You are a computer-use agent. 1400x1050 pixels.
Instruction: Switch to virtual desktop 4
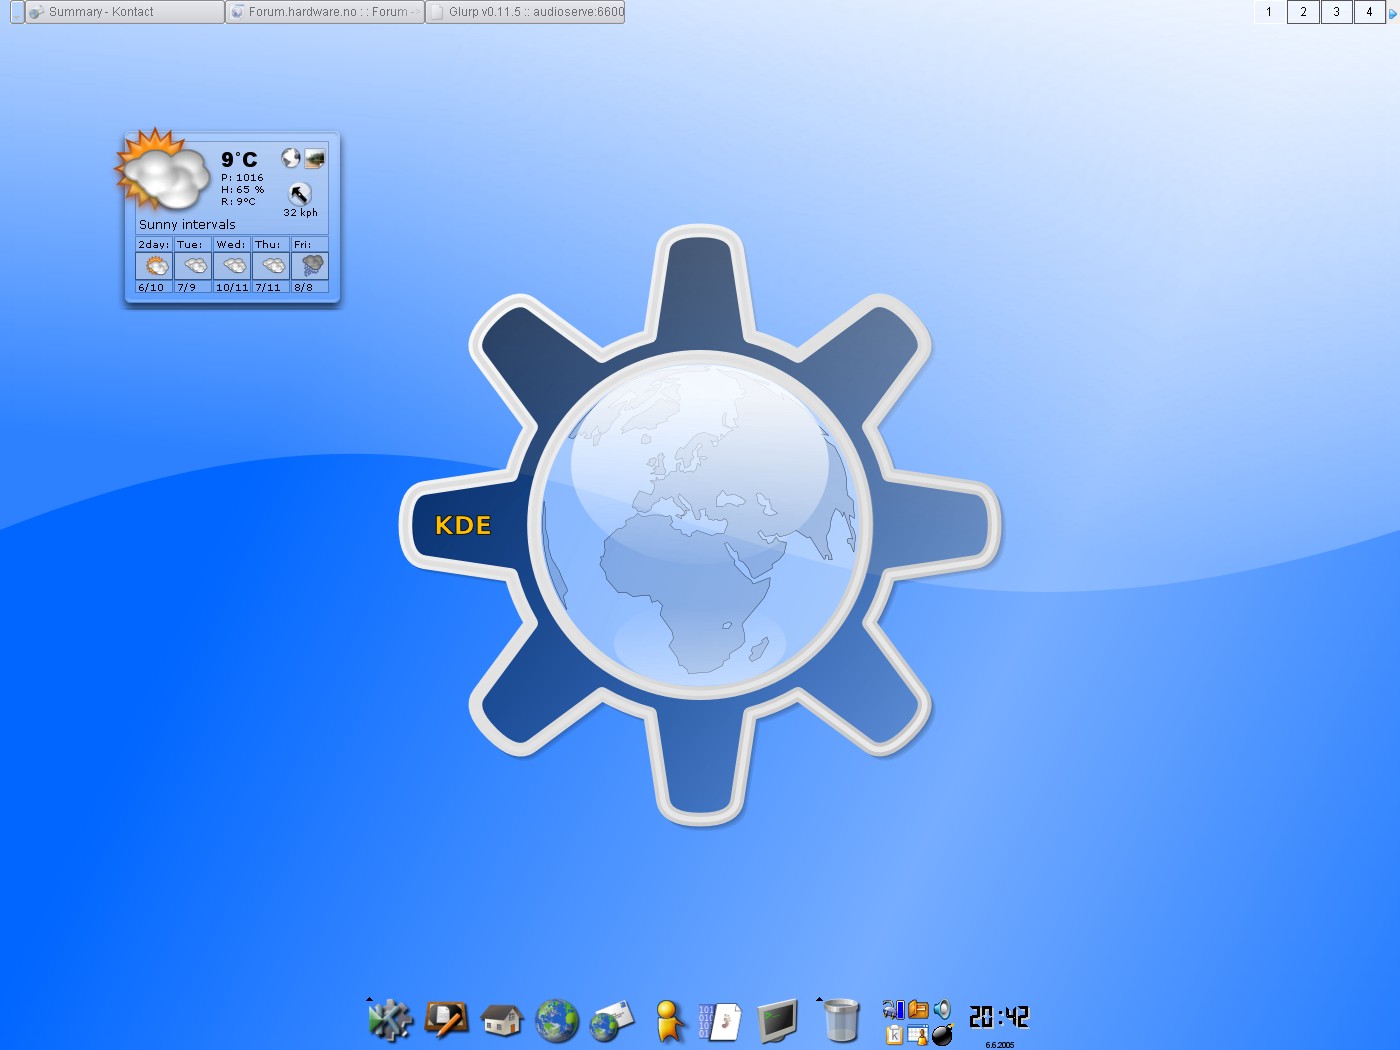point(1369,12)
